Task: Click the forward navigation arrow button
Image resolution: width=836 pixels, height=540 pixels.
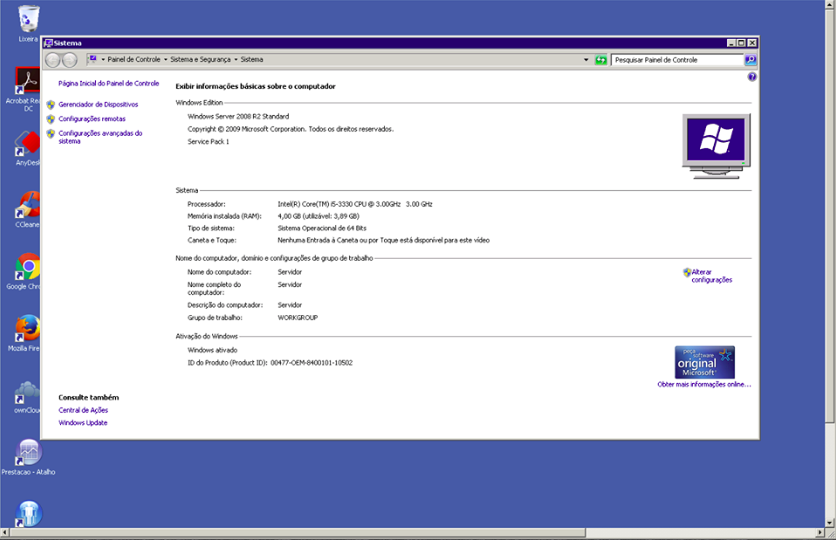Action: 69,60
